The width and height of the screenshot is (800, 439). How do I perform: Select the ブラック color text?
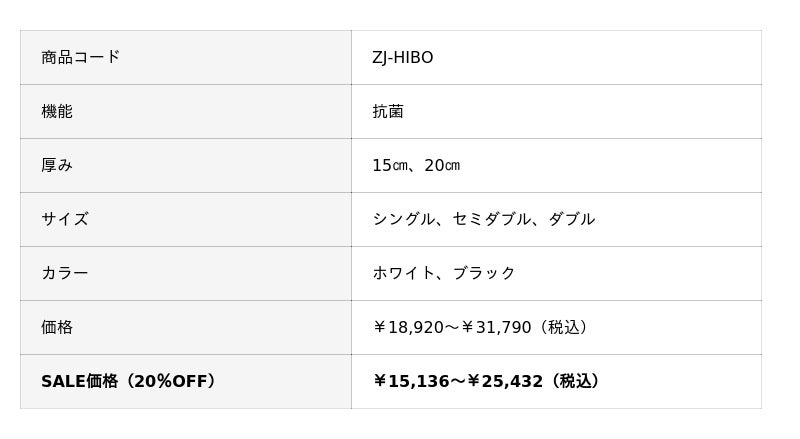point(484,273)
